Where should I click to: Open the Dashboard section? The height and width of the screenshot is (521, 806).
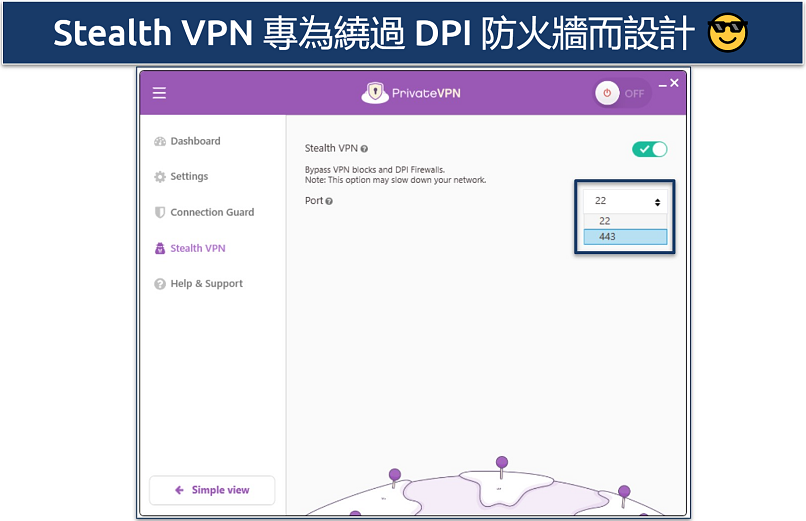tap(187, 141)
